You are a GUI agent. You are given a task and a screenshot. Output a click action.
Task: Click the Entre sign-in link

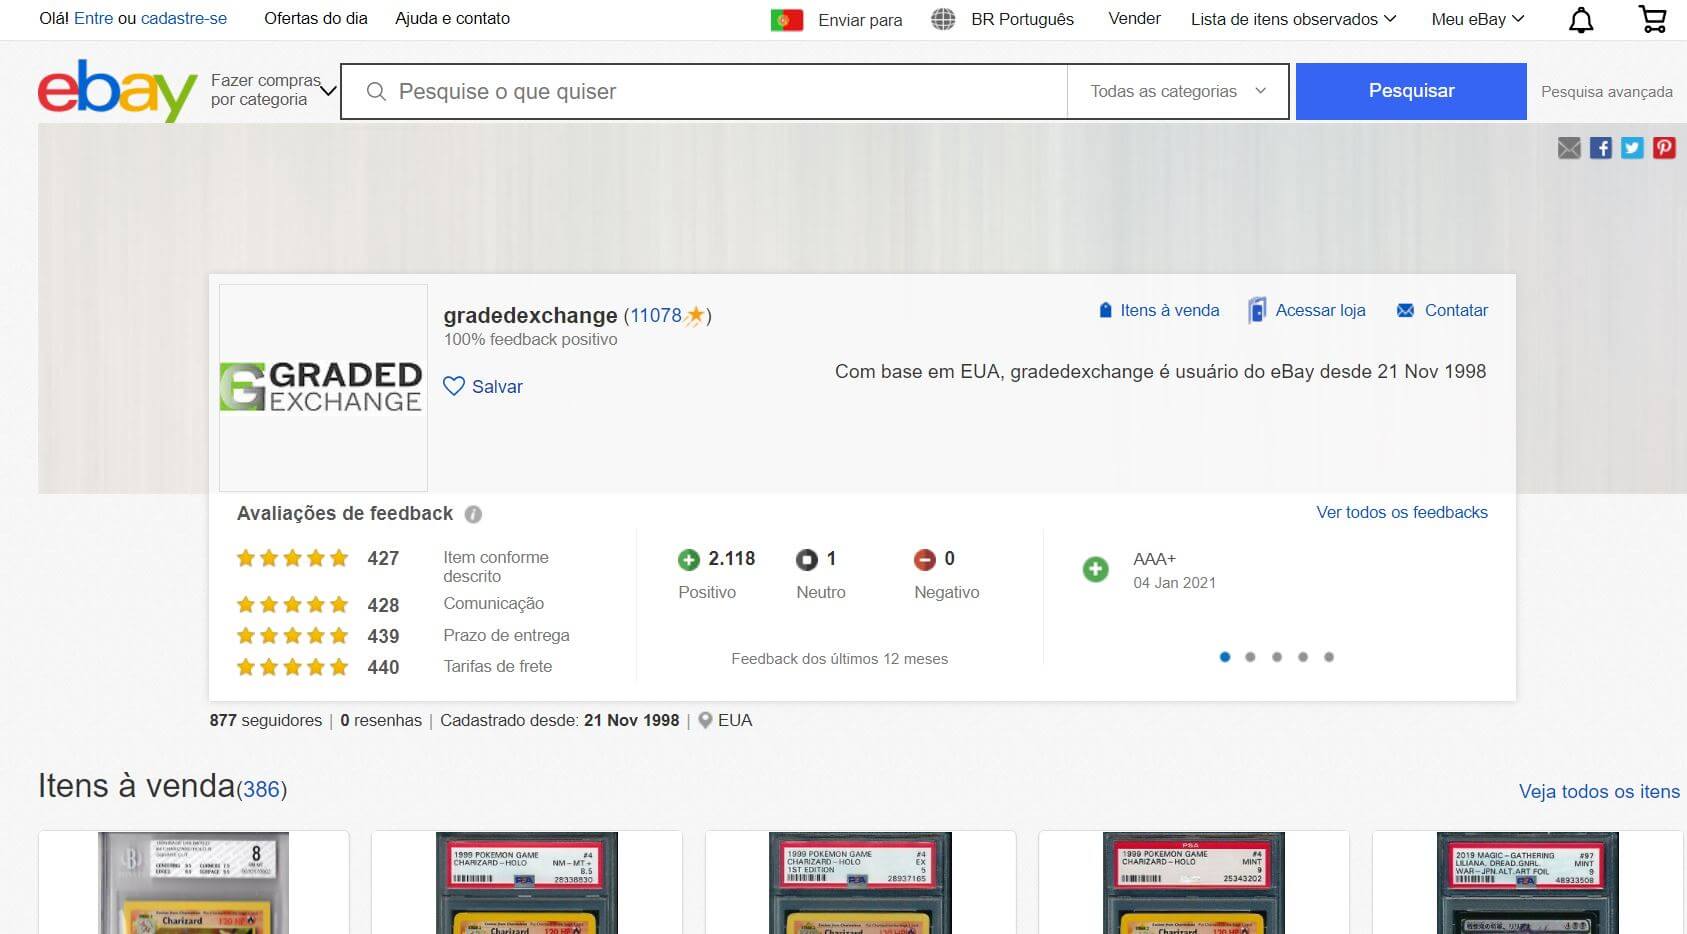94,18
